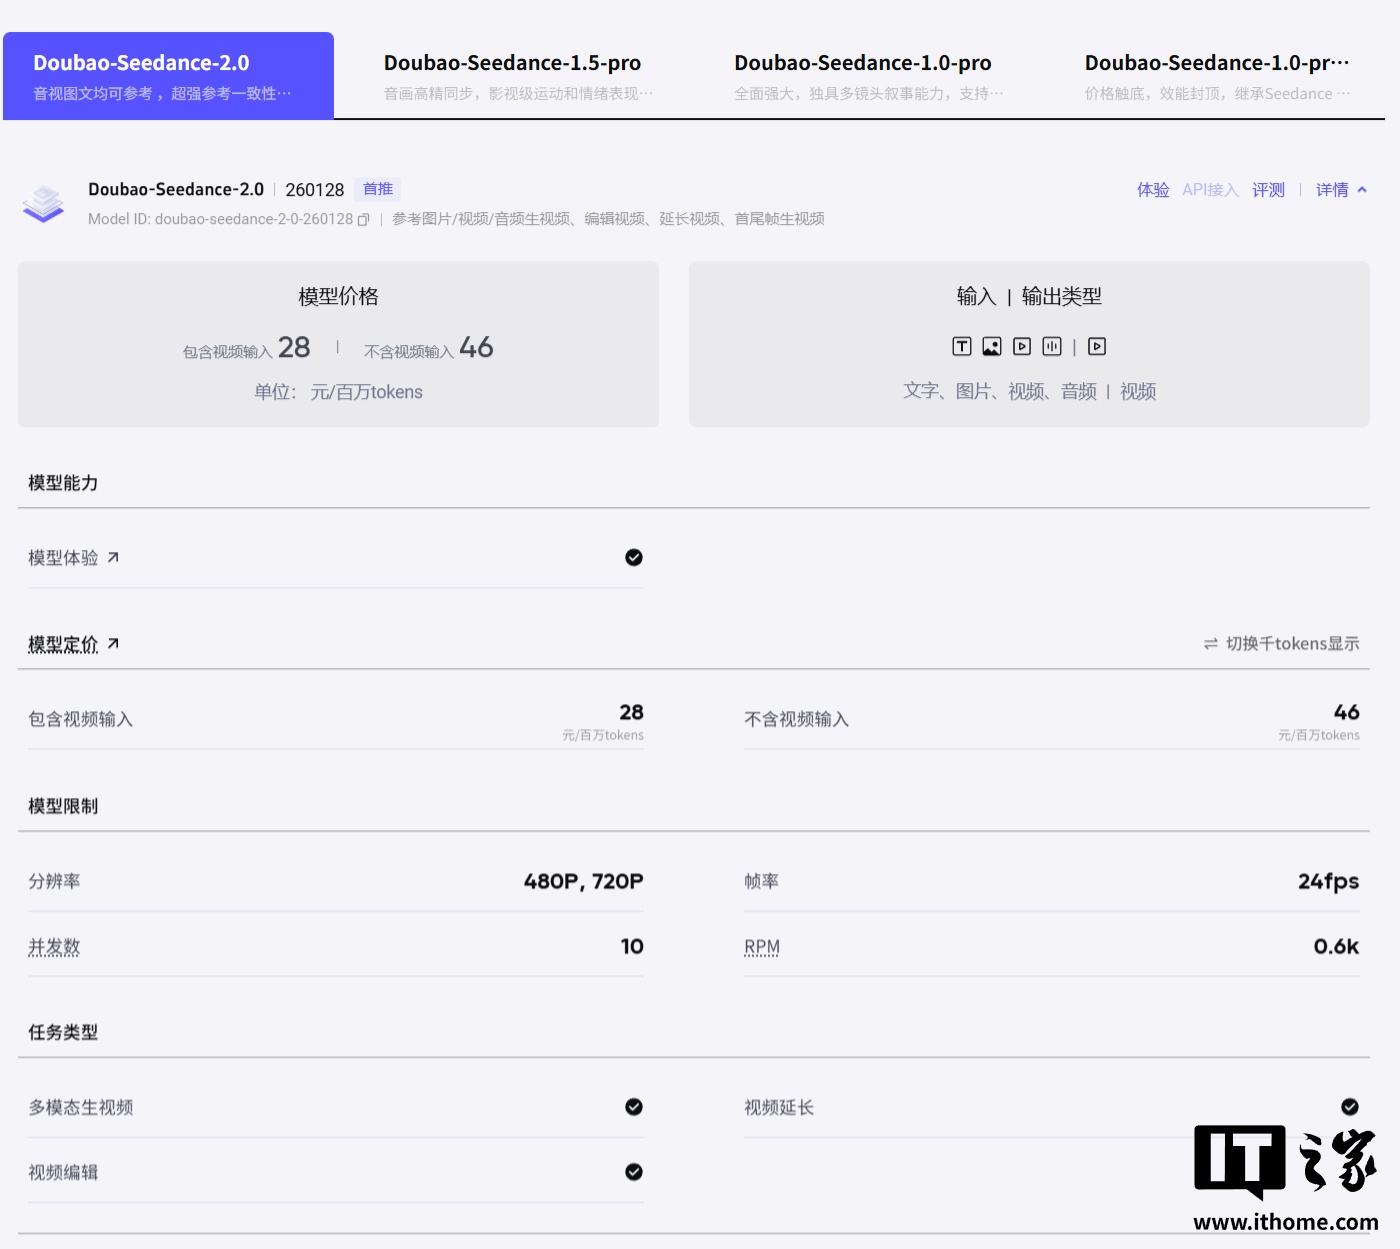The width and height of the screenshot is (1400, 1249).
Task: Select the image input type icon
Action: pos(991,346)
